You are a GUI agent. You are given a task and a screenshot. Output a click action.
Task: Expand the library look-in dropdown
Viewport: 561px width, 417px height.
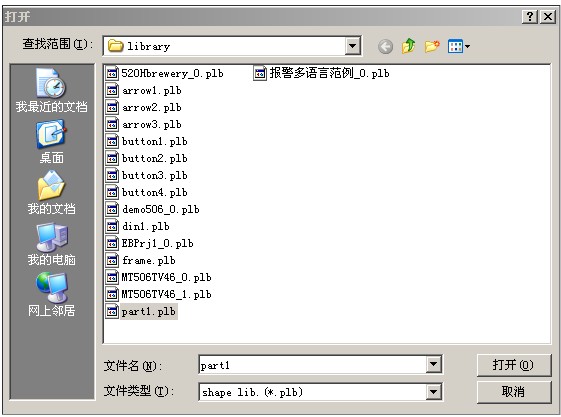352,46
